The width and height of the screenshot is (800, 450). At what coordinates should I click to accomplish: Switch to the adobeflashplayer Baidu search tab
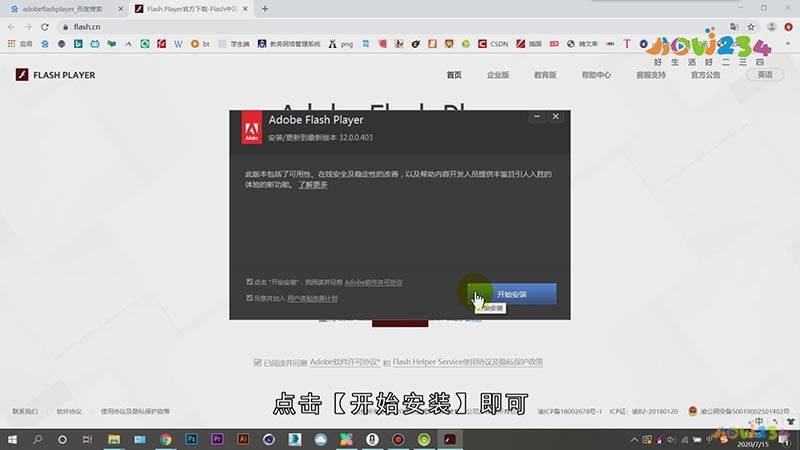coord(62,9)
